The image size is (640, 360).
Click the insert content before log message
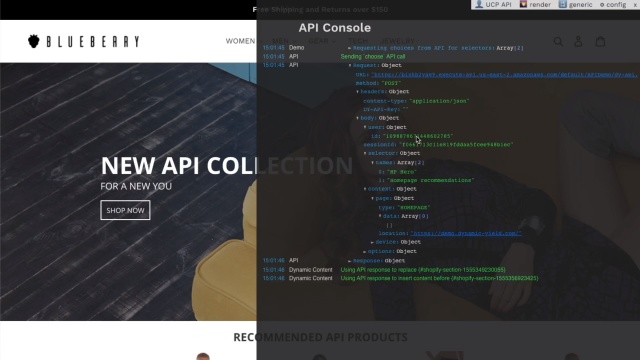point(440,278)
